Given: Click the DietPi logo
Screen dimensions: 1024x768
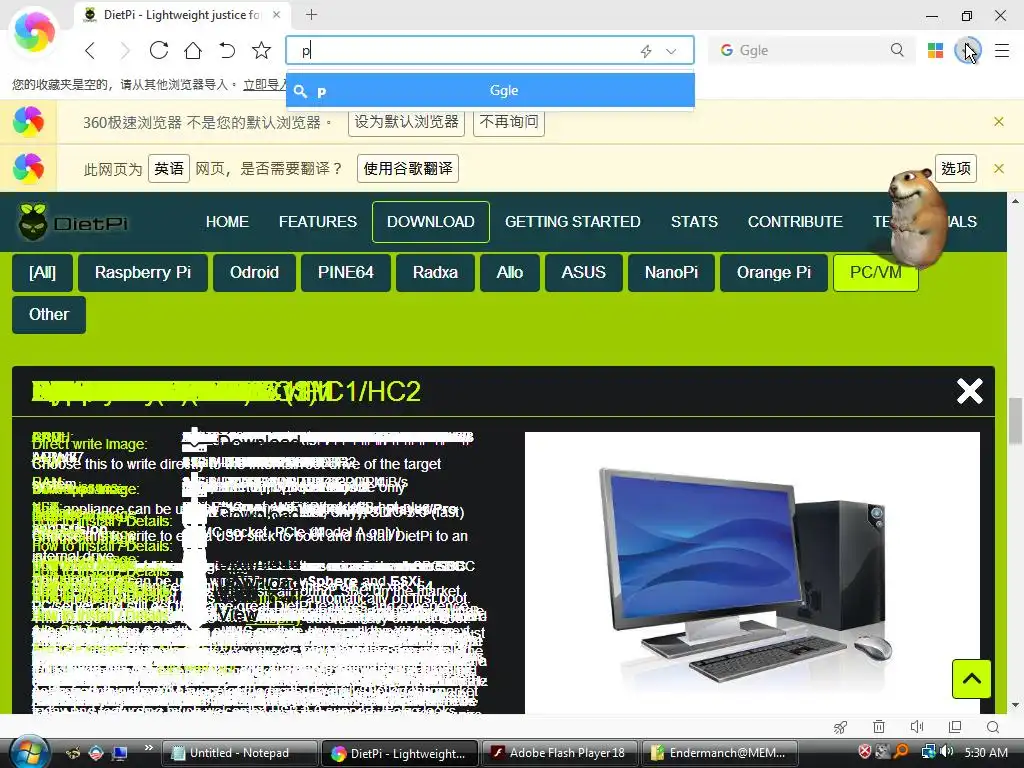Looking at the screenshot, I should 72,222.
